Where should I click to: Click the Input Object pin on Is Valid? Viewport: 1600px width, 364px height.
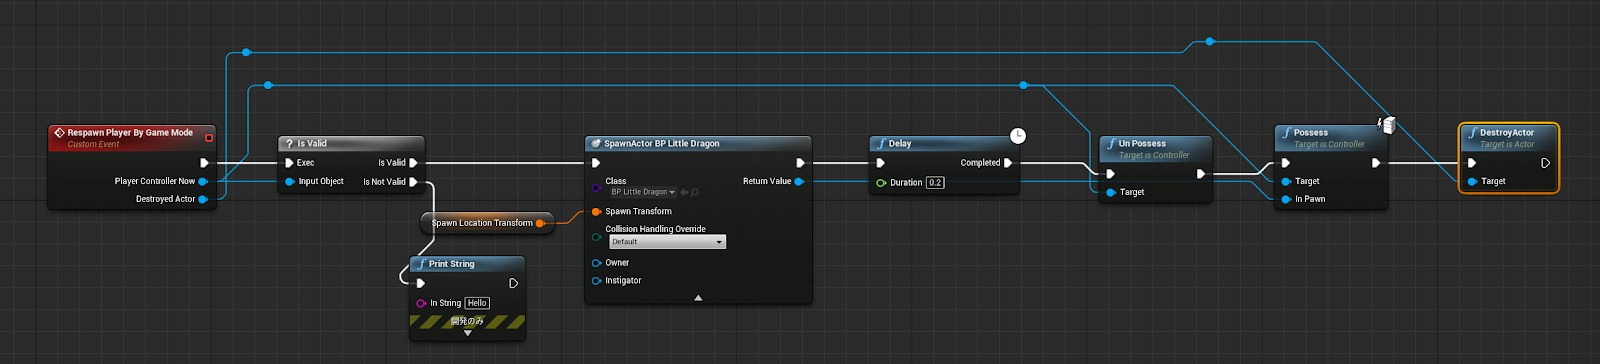tap(290, 181)
